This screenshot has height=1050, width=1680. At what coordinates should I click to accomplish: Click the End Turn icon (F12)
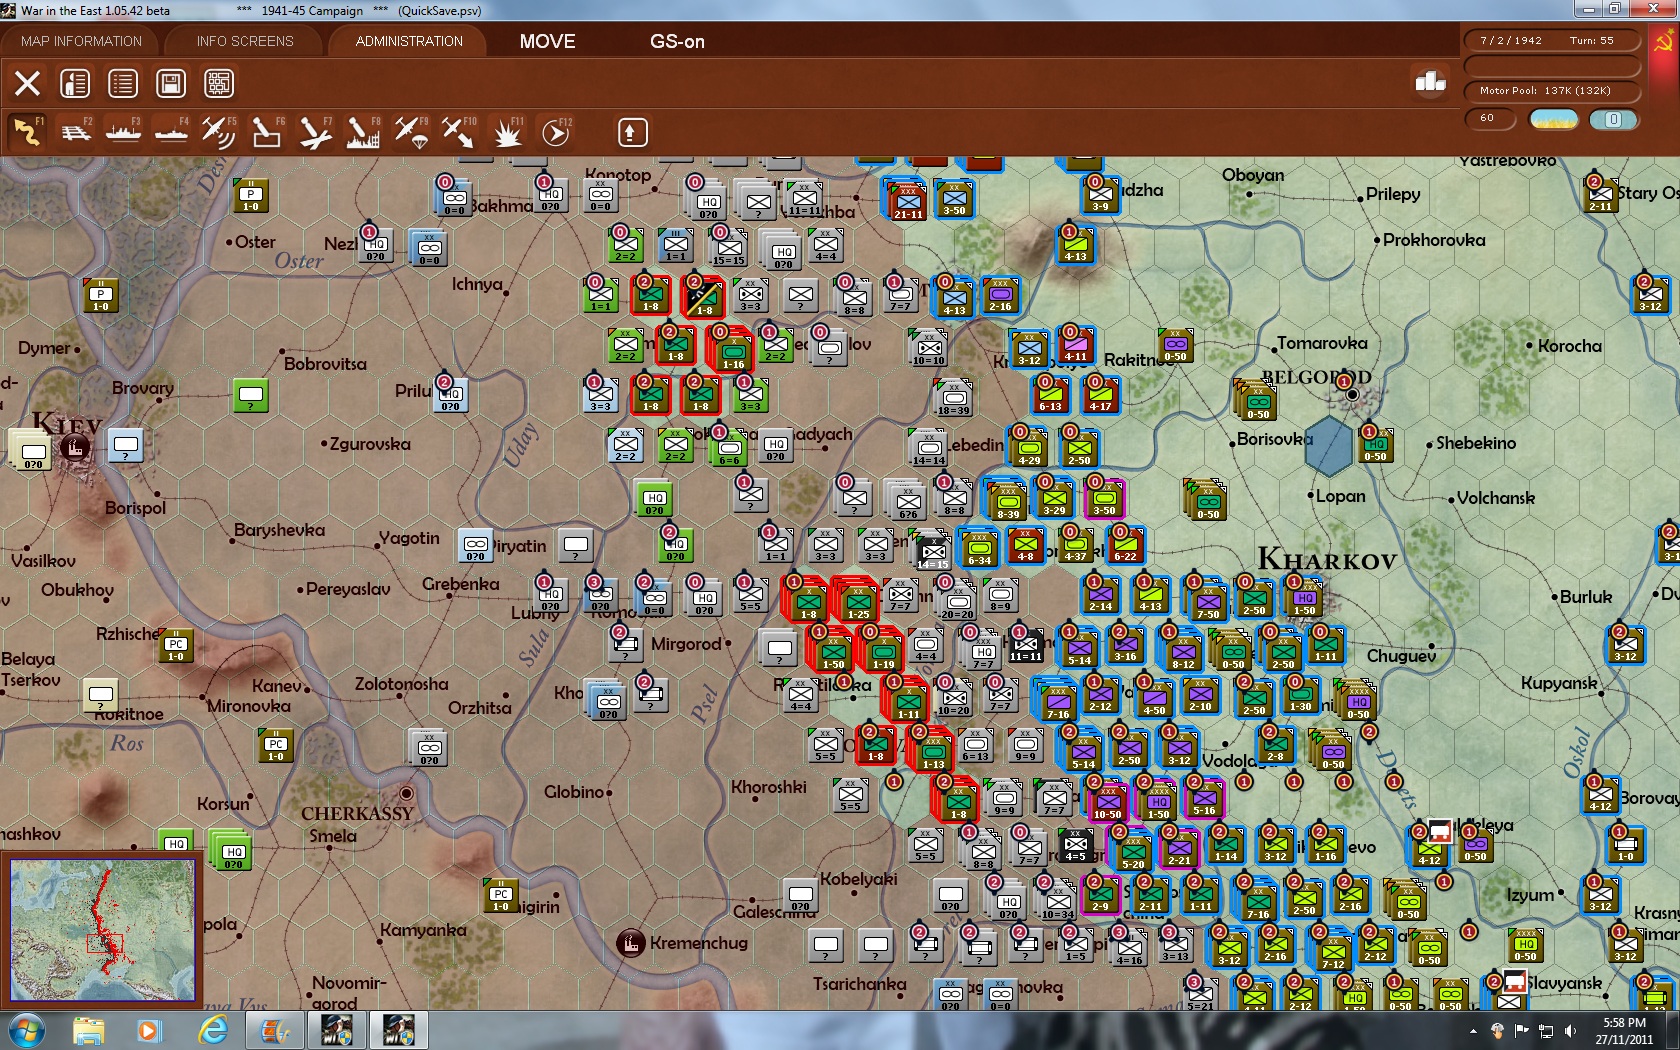tap(555, 132)
